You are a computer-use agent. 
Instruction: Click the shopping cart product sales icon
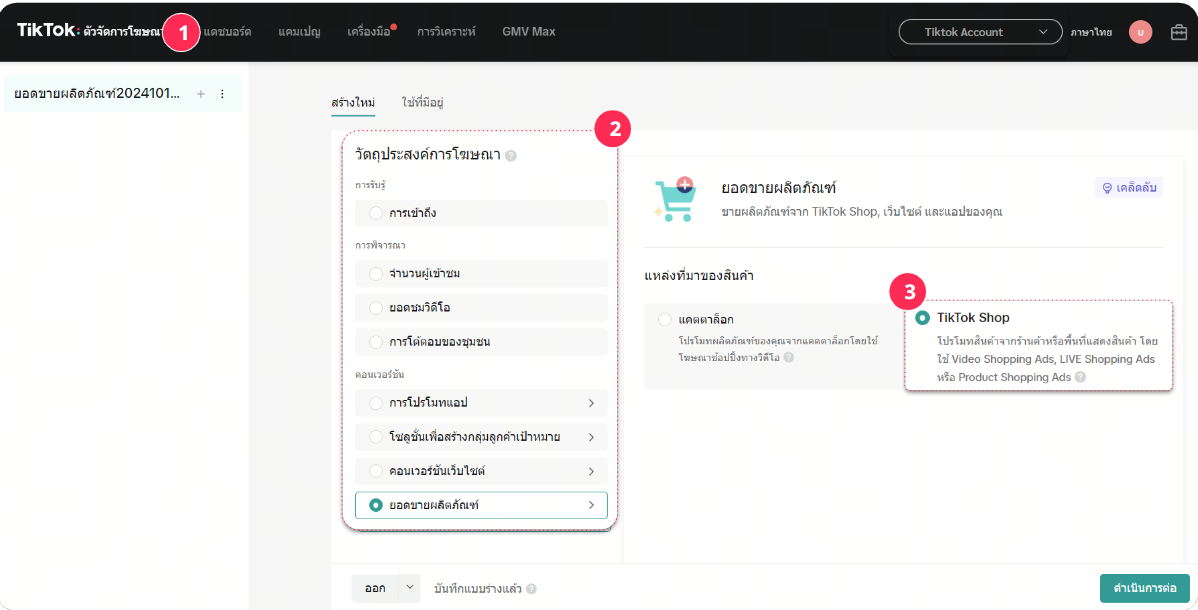pyautogui.click(x=675, y=200)
